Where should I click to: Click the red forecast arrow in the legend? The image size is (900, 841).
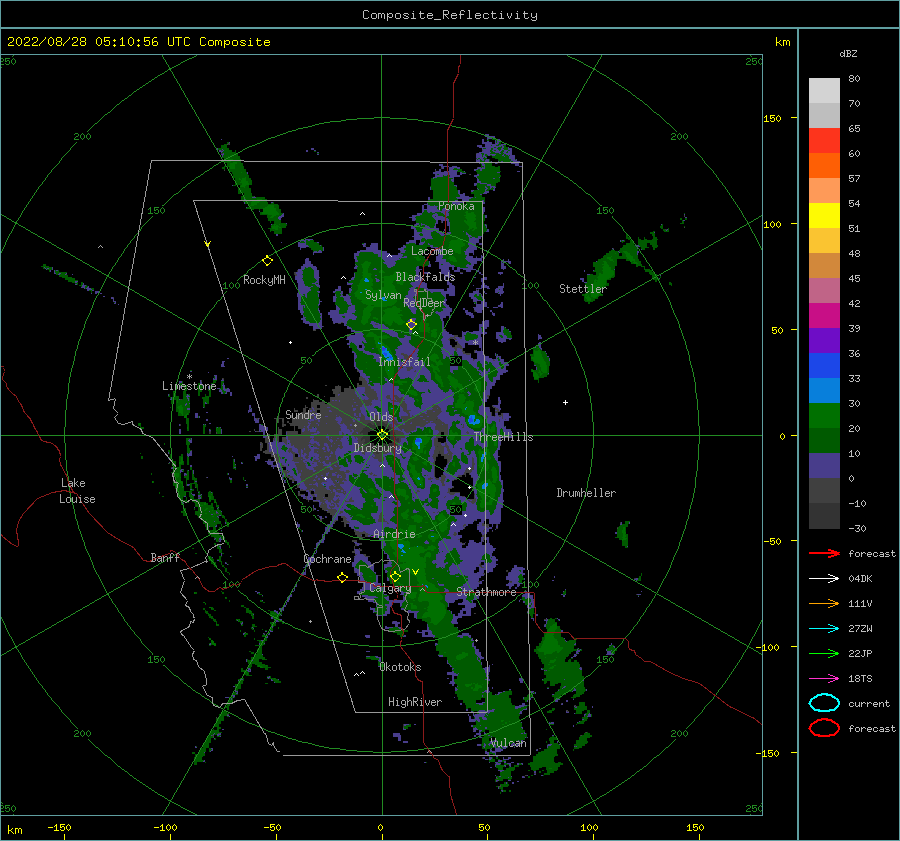click(824, 553)
